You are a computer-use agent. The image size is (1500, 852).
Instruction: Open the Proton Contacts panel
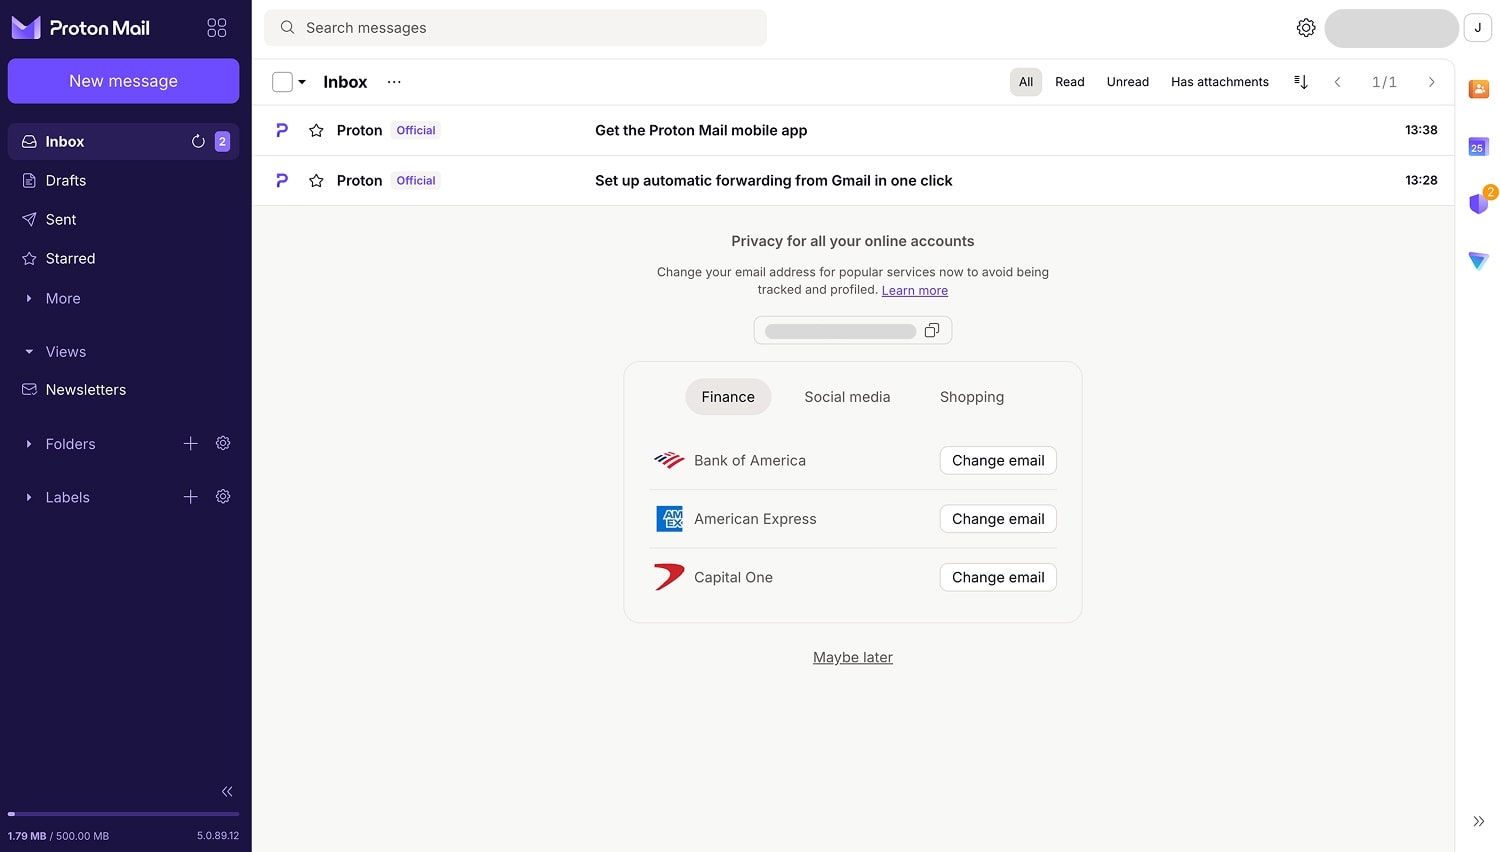click(x=1478, y=89)
